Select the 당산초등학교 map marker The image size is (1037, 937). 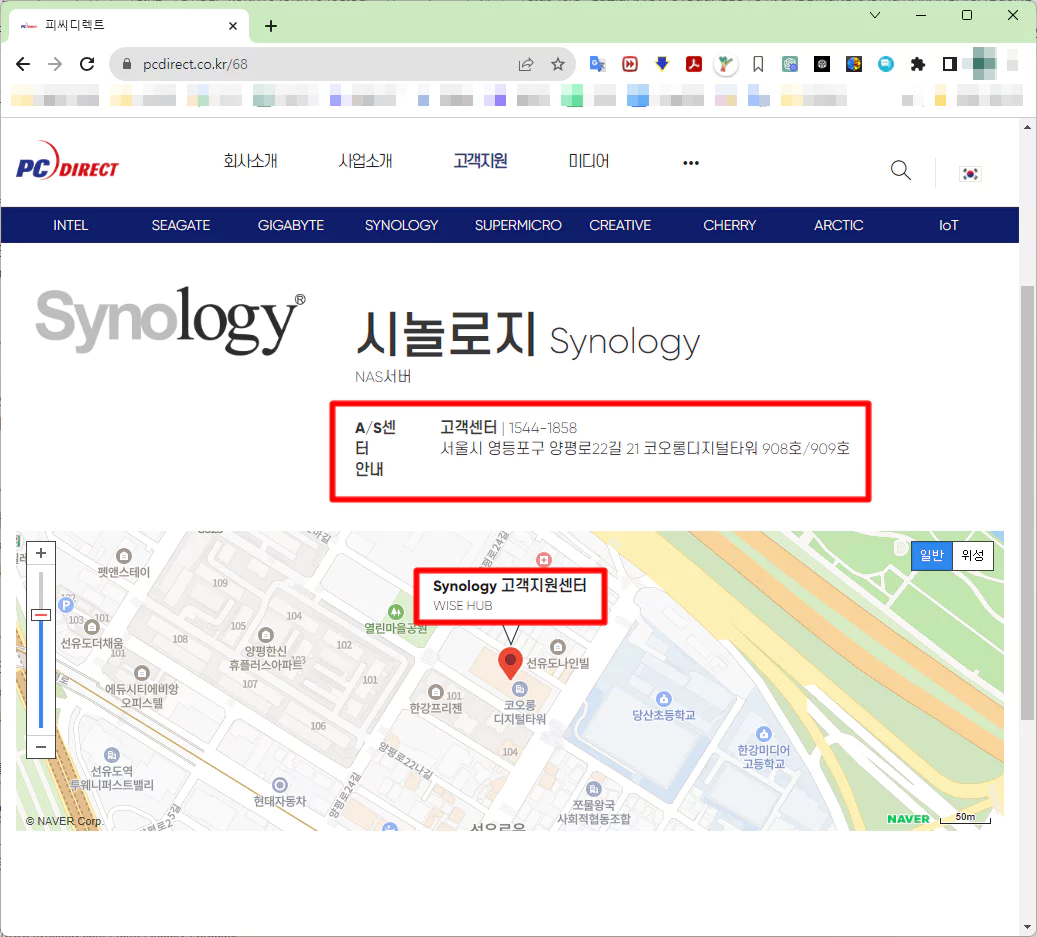pyautogui.click(x=663, y=698)
